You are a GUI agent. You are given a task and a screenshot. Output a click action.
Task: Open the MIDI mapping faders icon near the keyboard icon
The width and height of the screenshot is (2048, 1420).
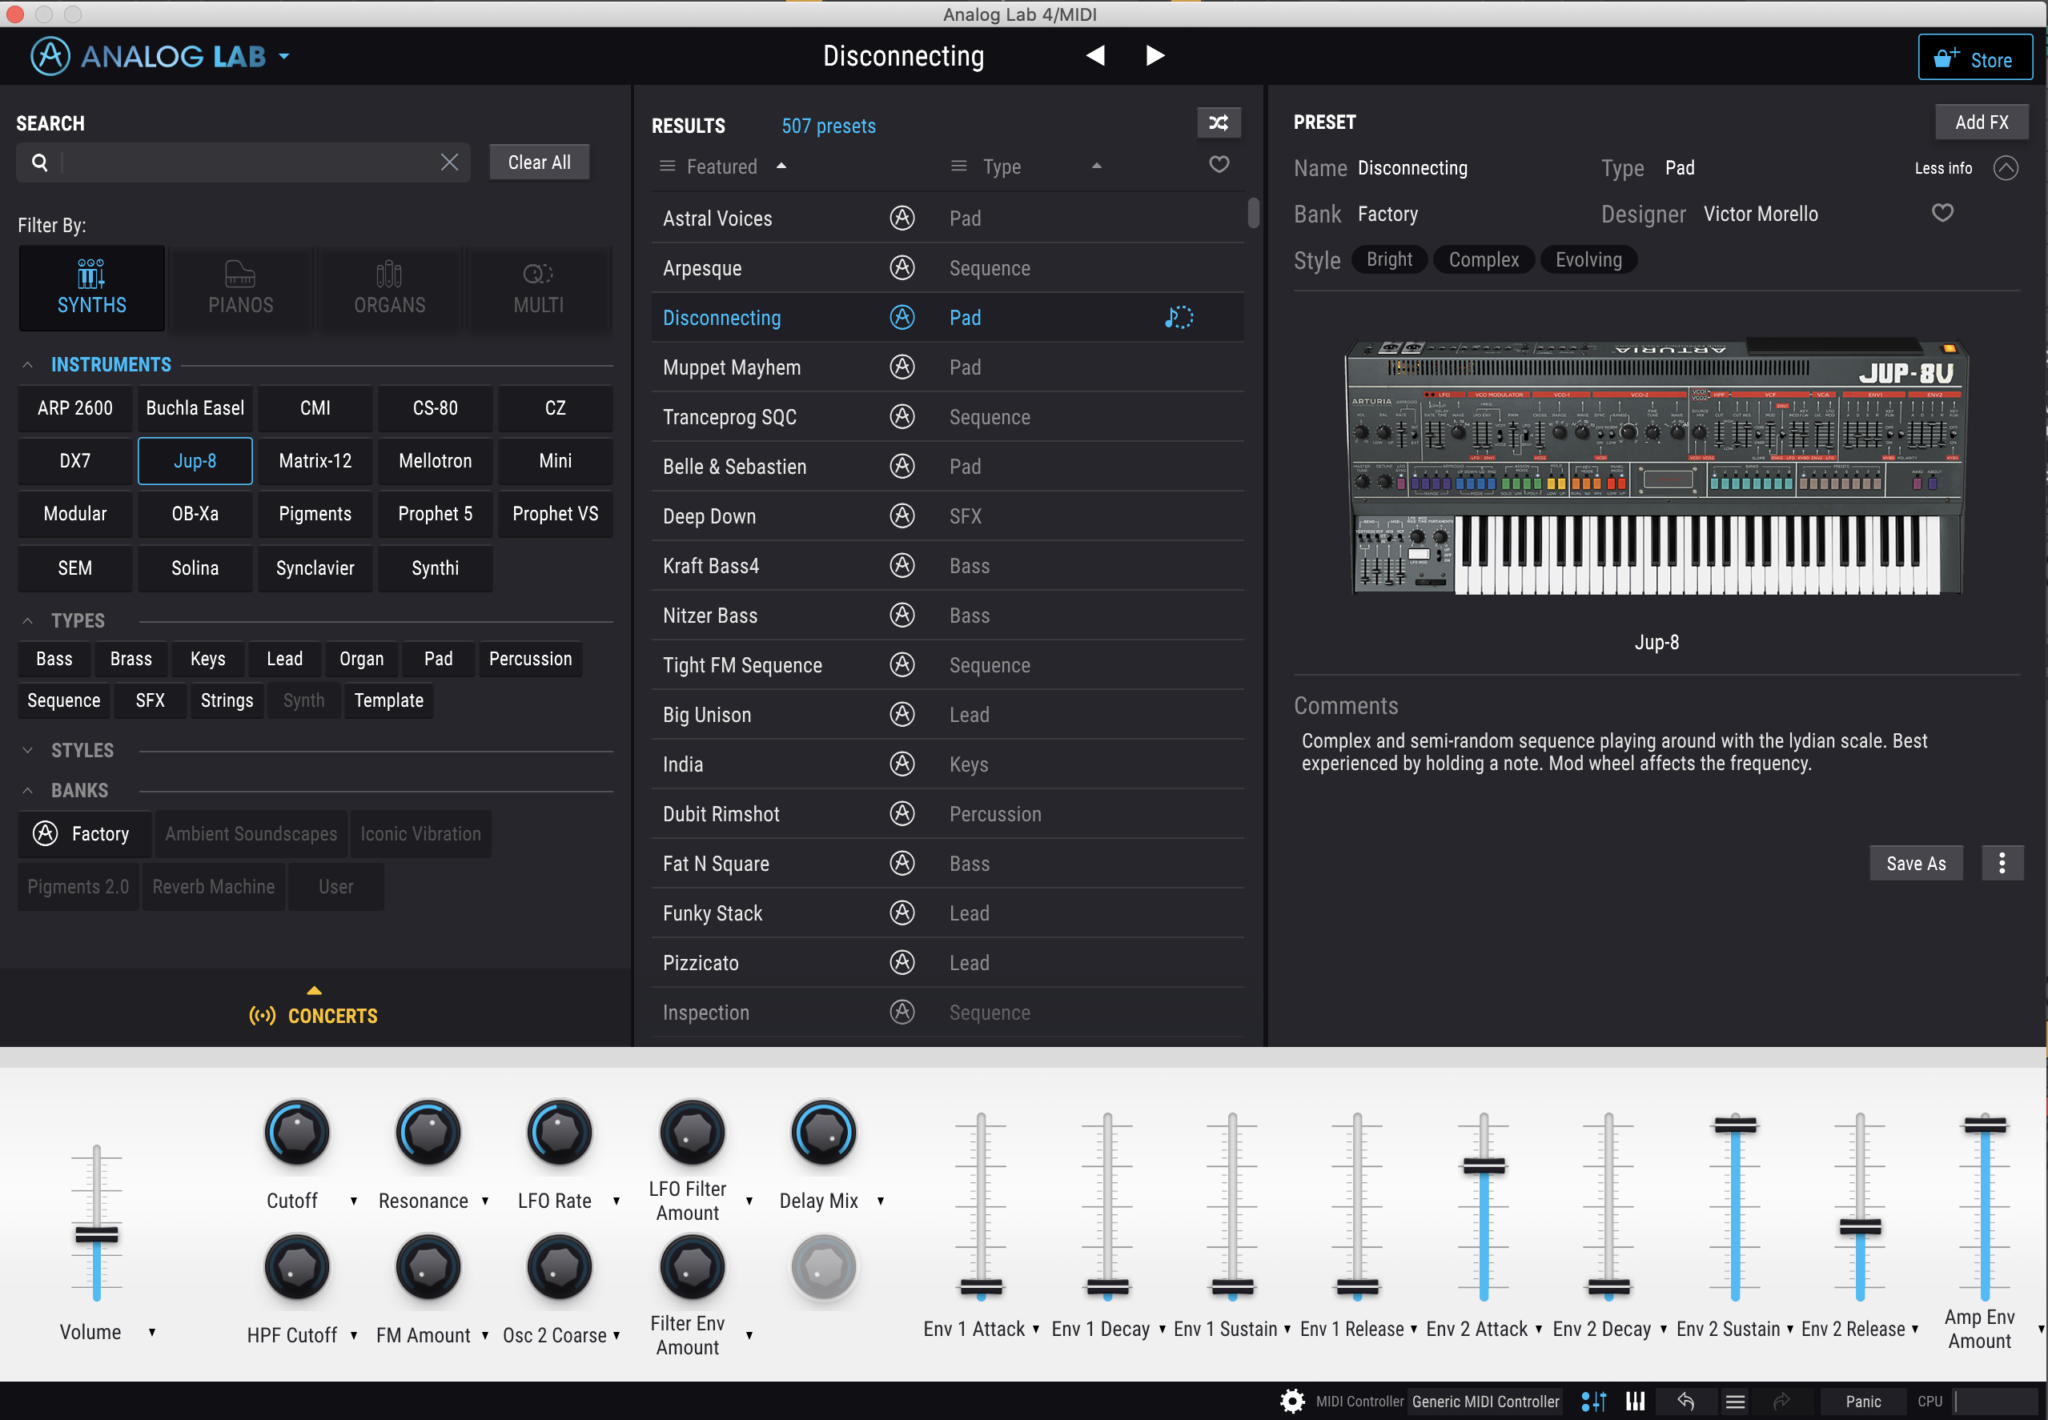coord(1592,1401)
